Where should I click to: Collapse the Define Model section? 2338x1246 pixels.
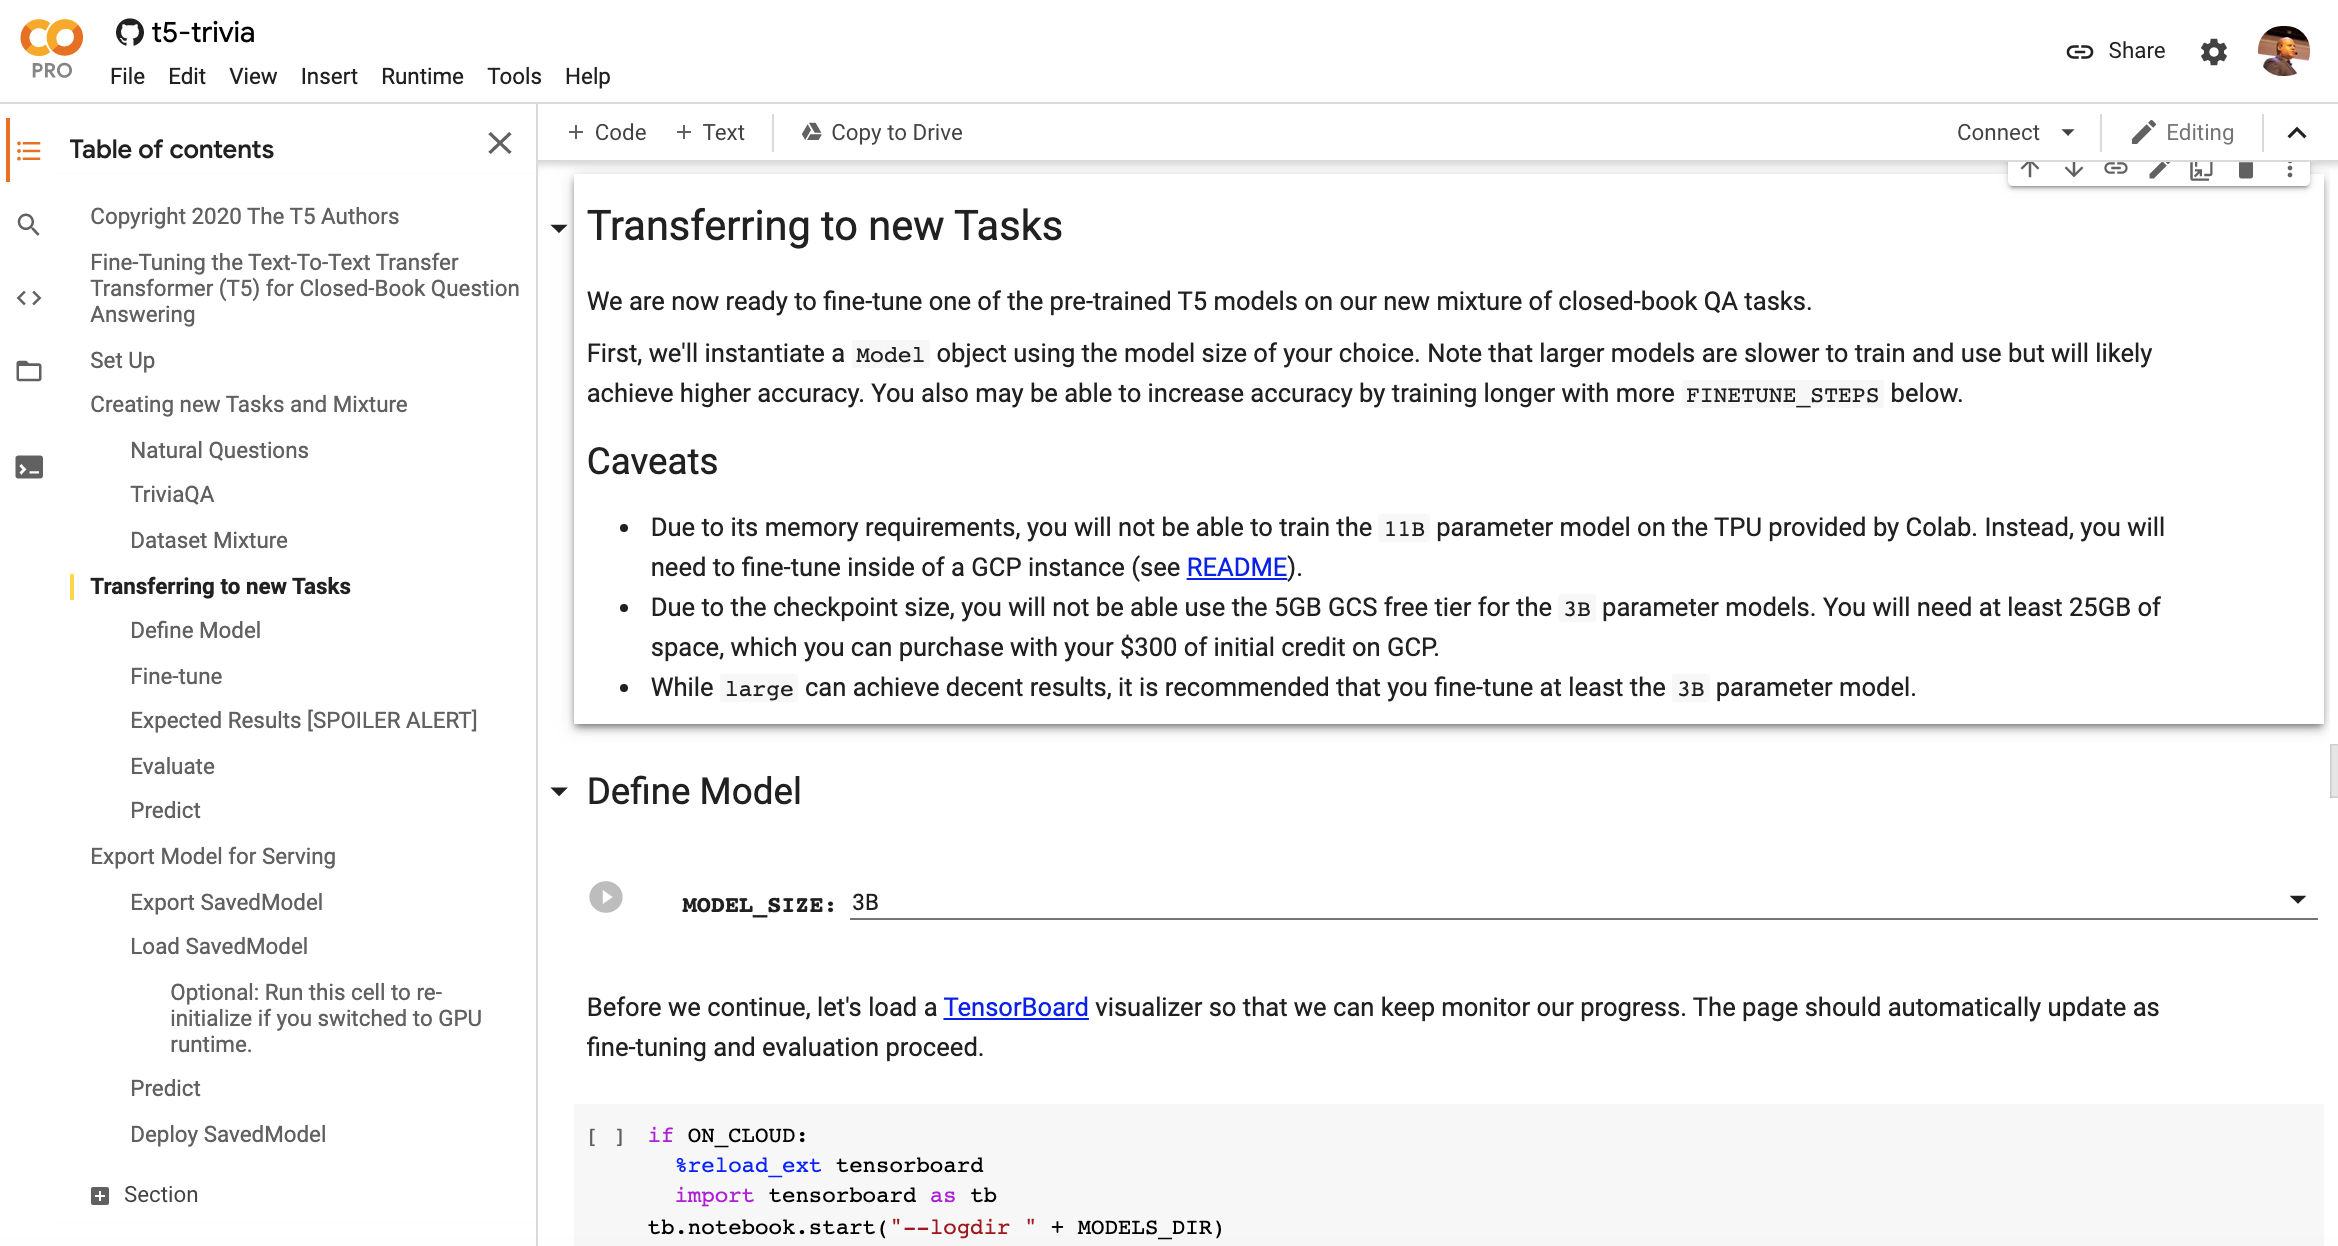559,792
